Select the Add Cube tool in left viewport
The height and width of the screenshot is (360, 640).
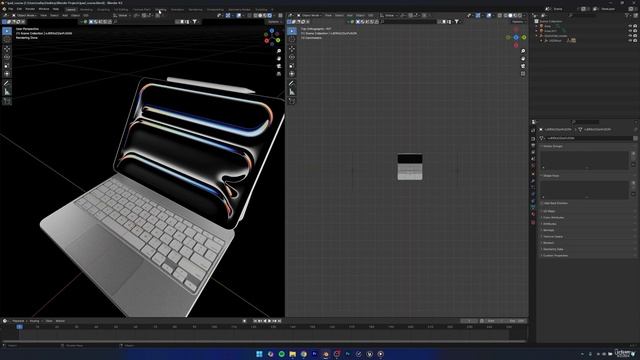tap(7, 101)
